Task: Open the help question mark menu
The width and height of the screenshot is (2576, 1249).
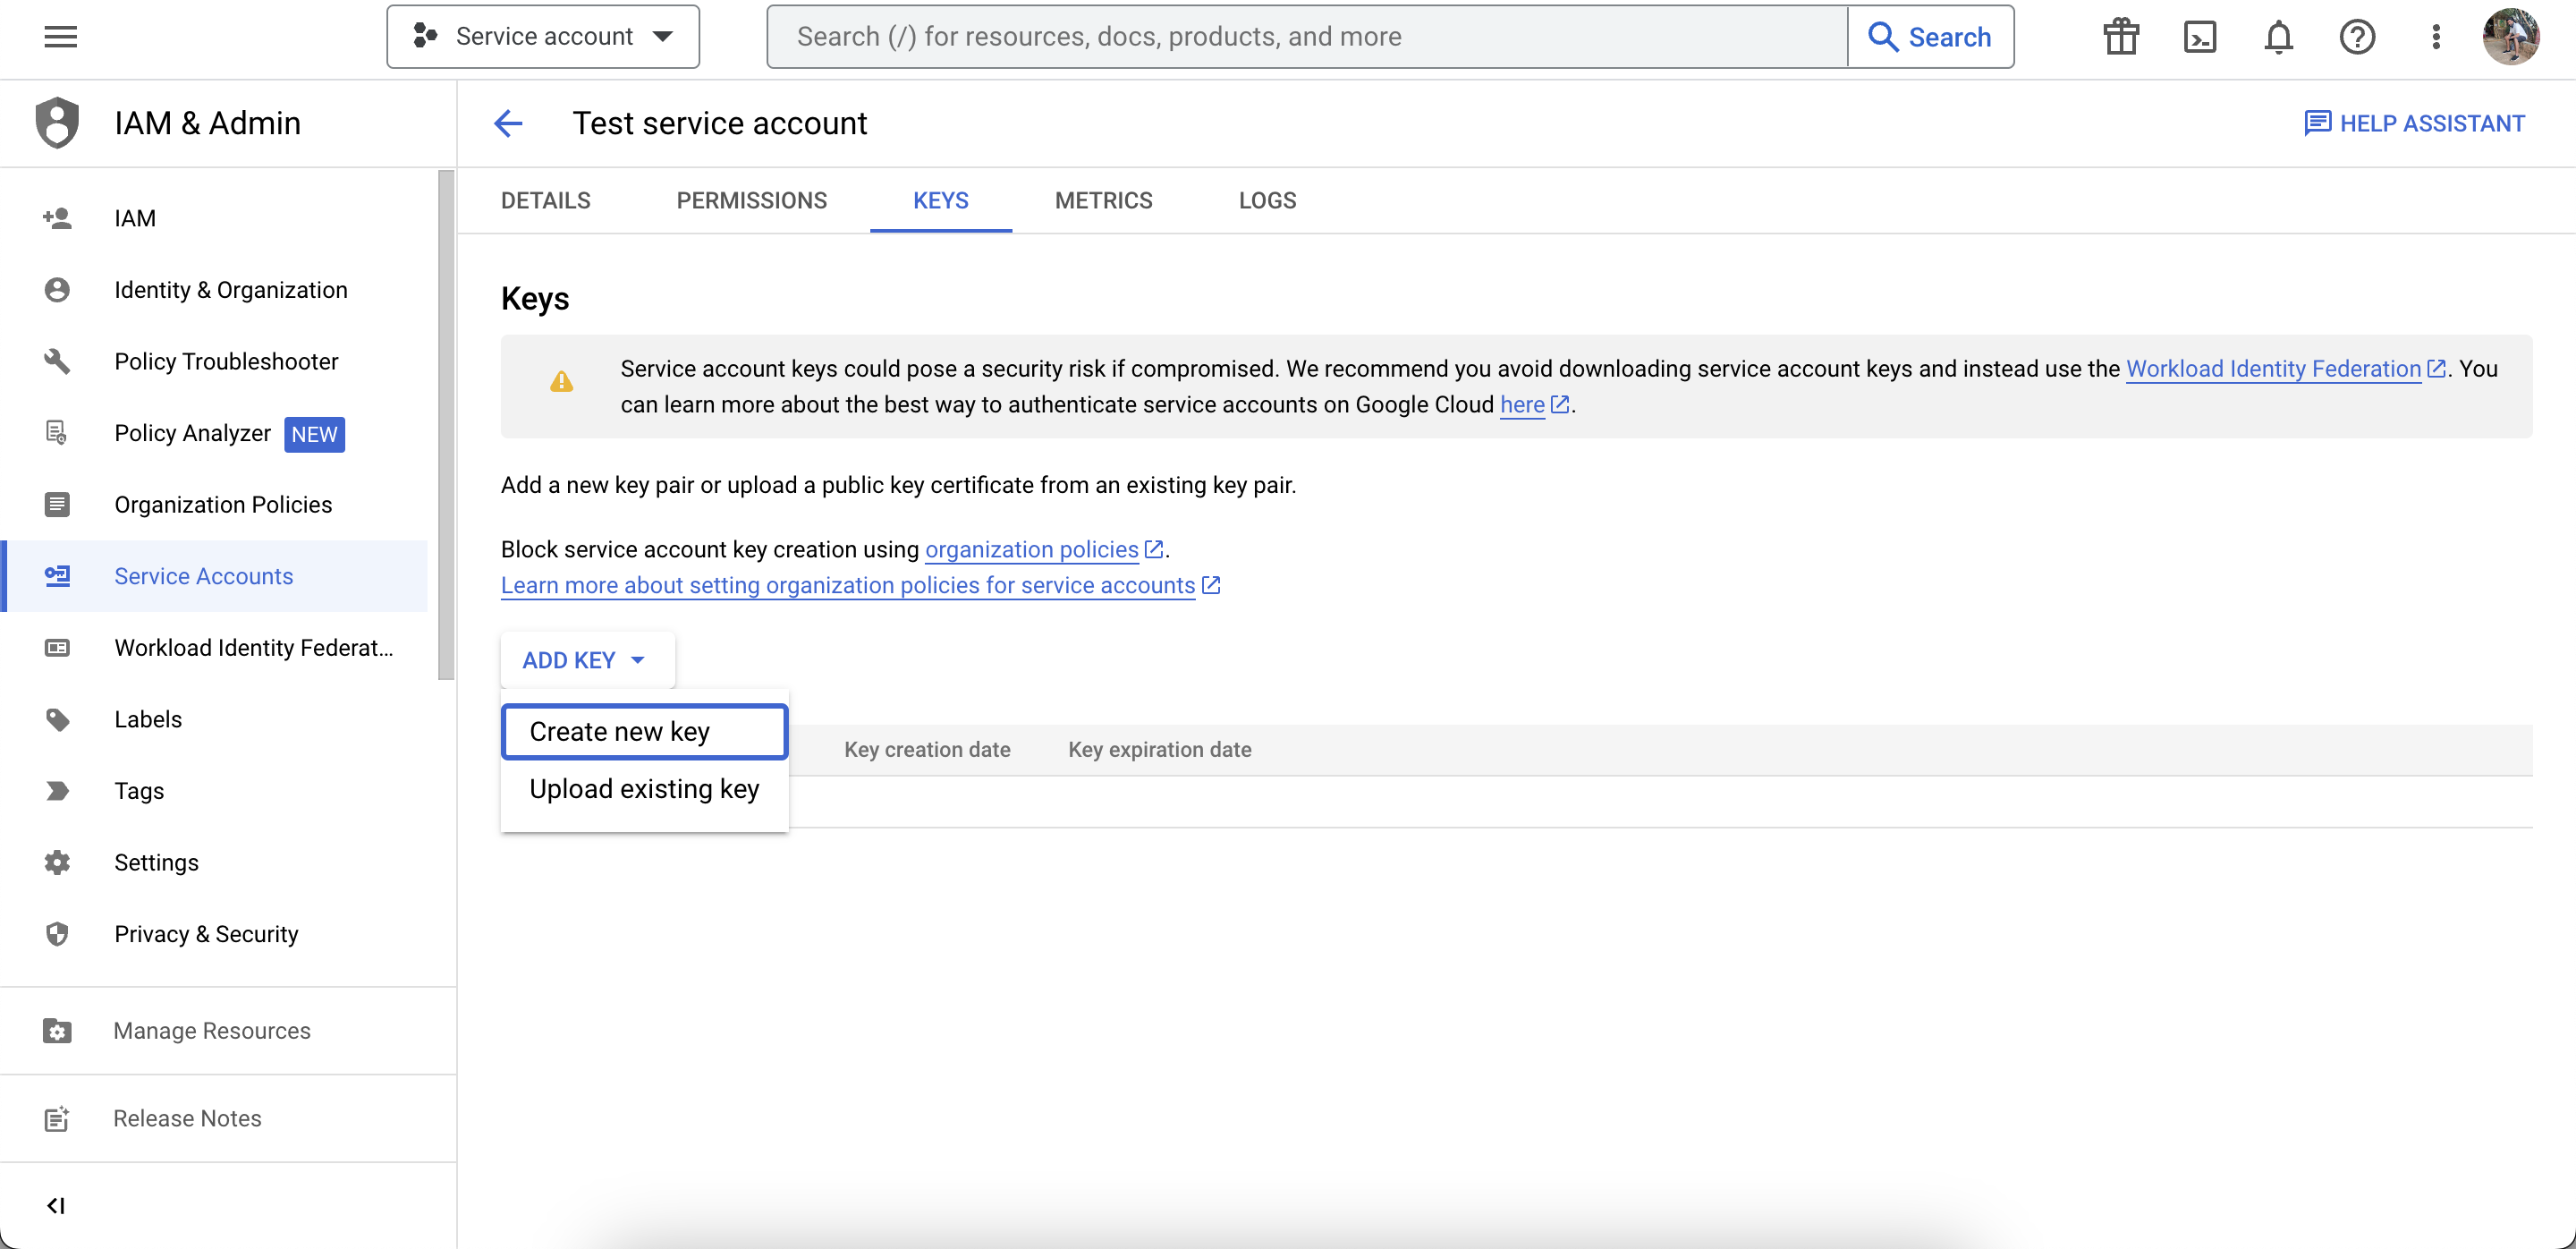Action: [2357, 37]
